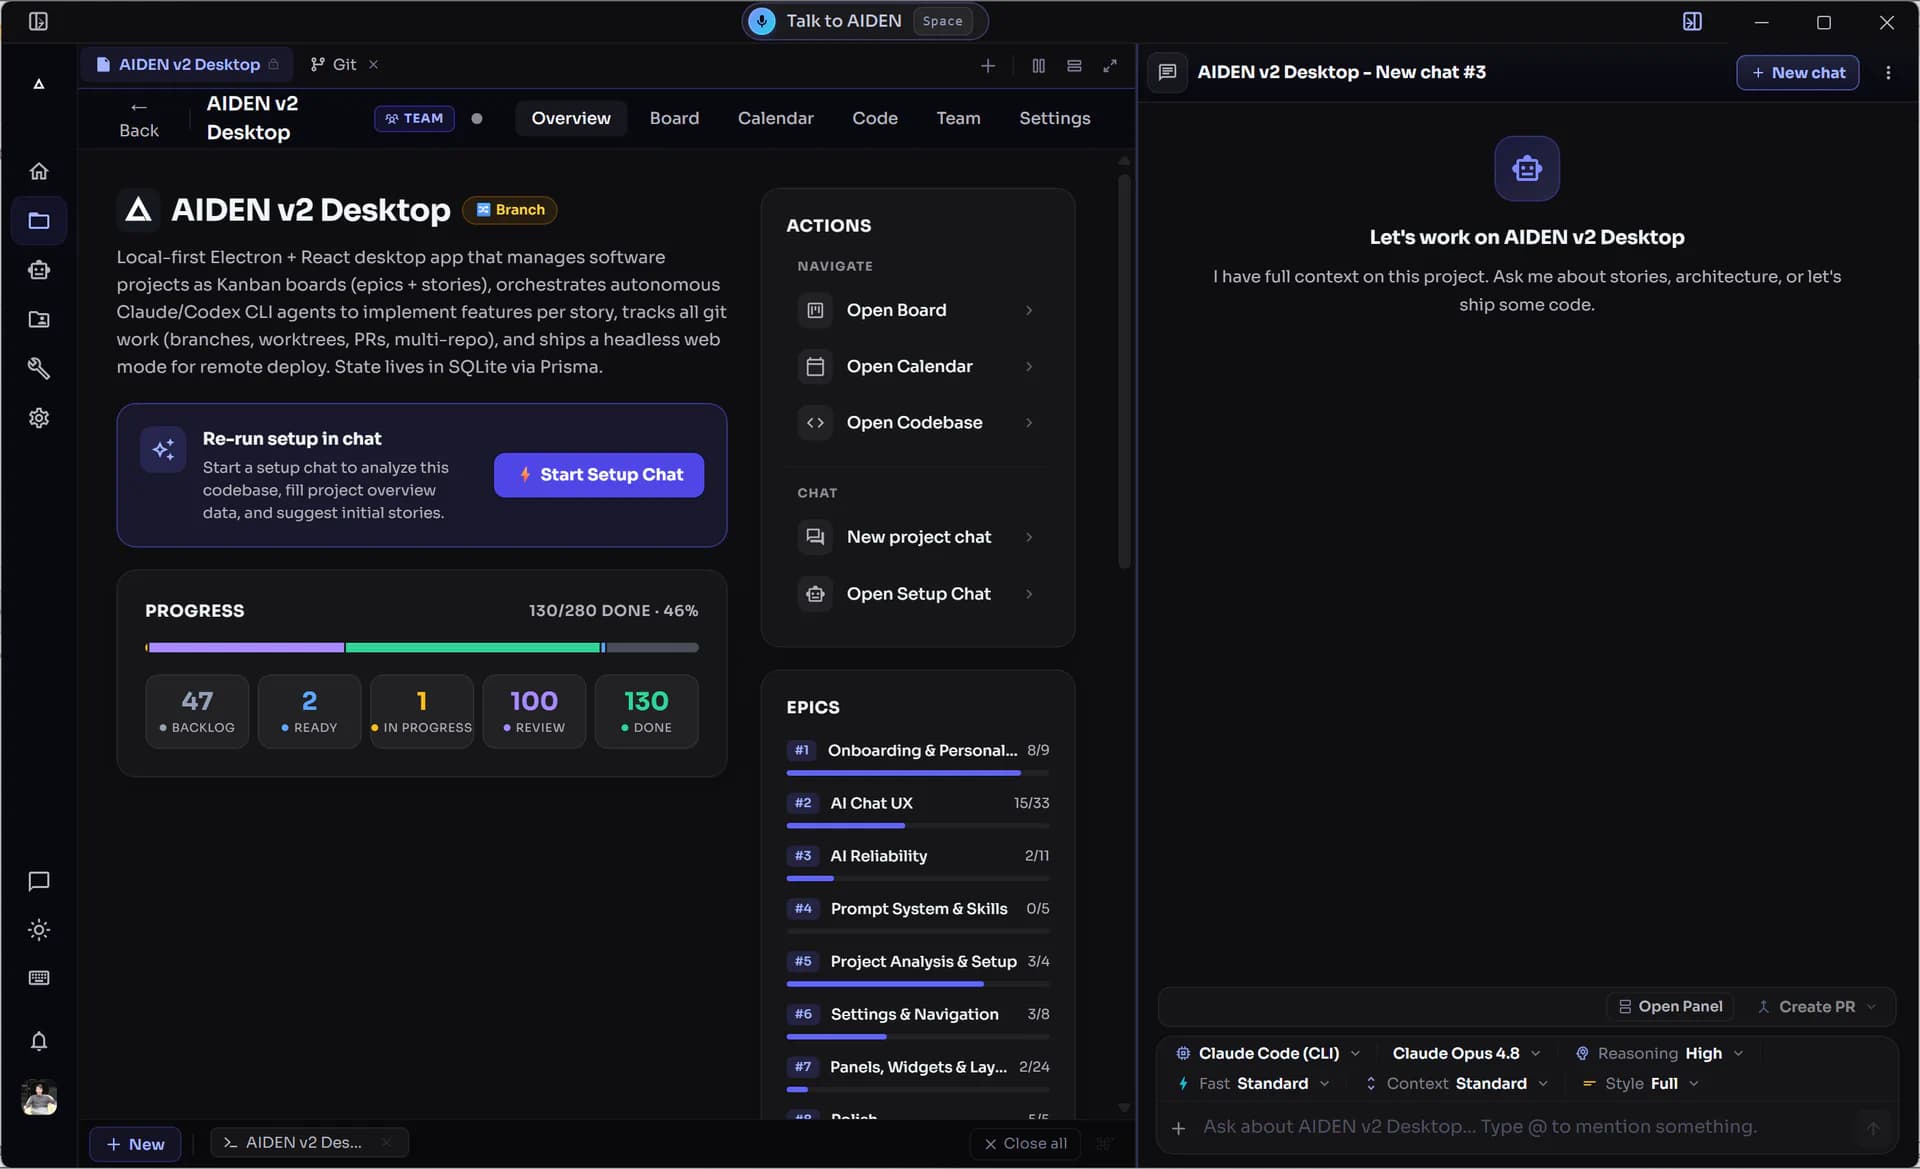Select the Projects folder sidebar icon
1920x1169 pixels.
pyautogui.click(x=39, y=221)
